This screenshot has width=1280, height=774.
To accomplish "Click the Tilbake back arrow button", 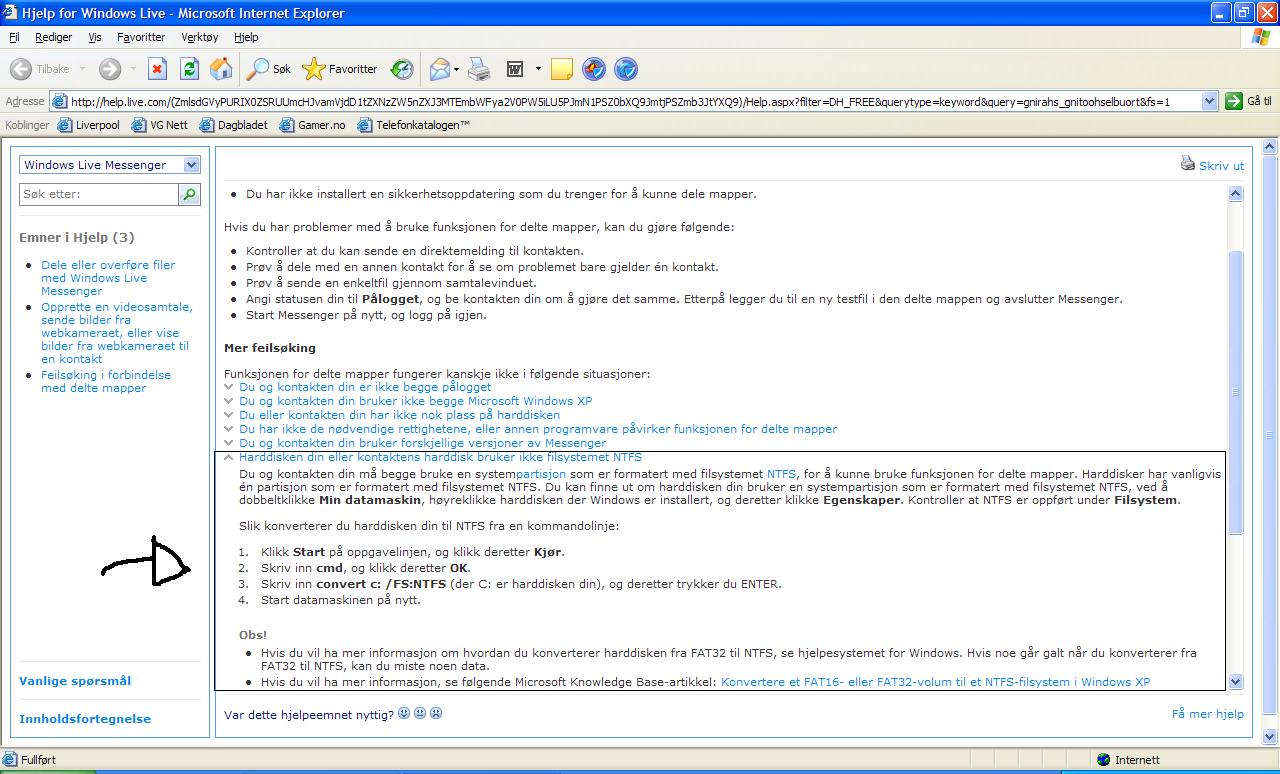I will 41,69.
